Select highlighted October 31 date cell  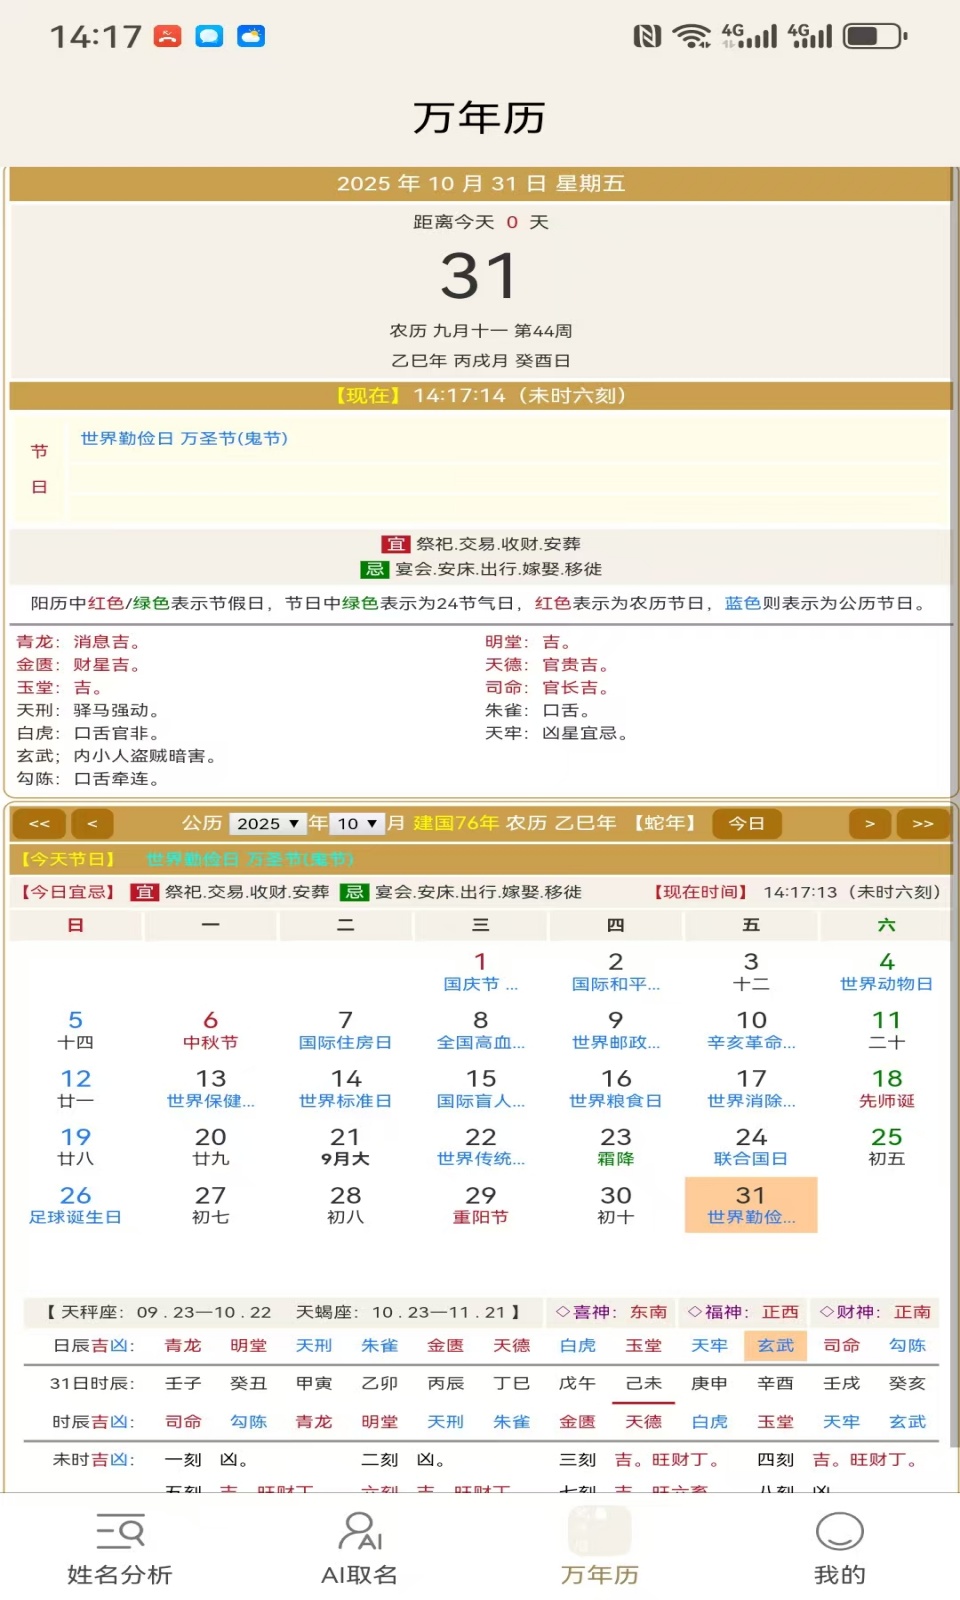751,1205
